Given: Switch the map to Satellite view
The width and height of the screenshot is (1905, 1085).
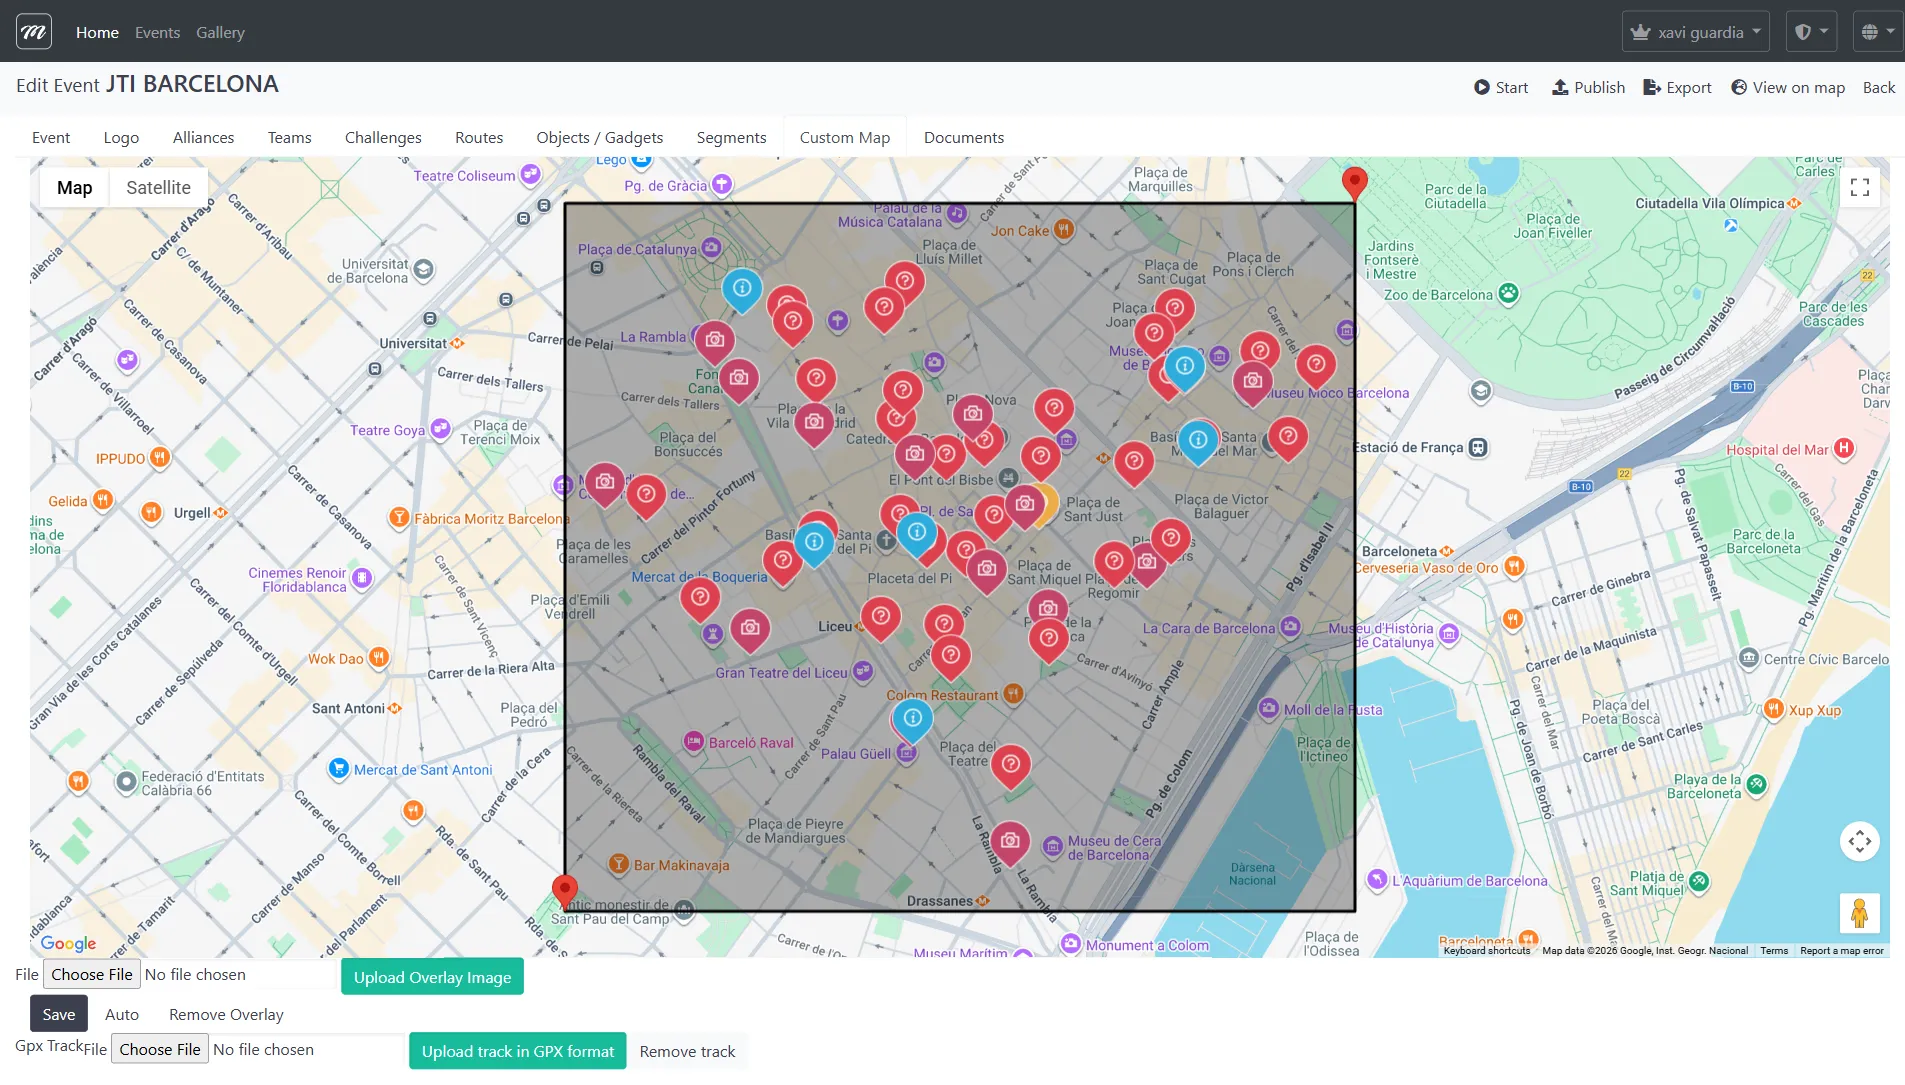Looking at the screenshot, I should tap(157, 187).
